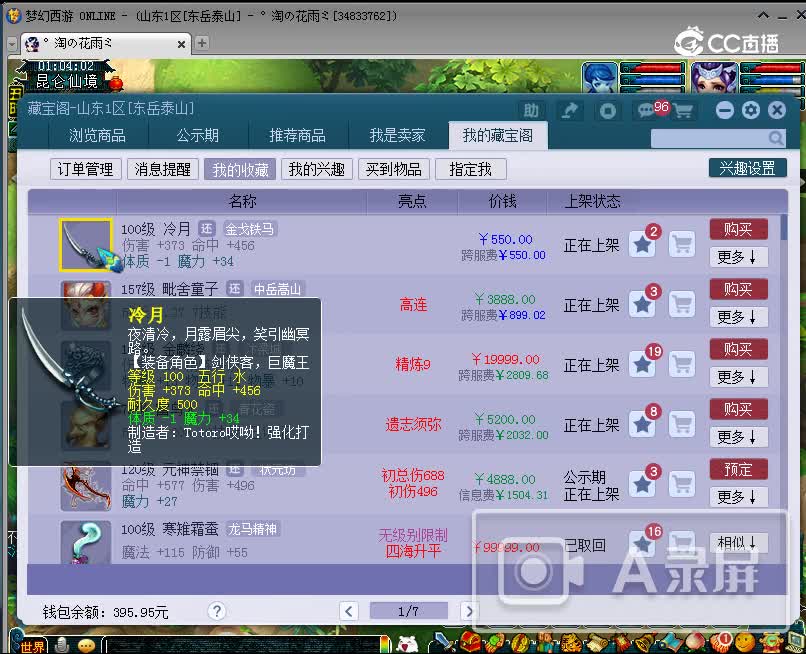The width and height of the screenshot is (806, 654).
Task: Go to previous page arrow
Action: 349,611
